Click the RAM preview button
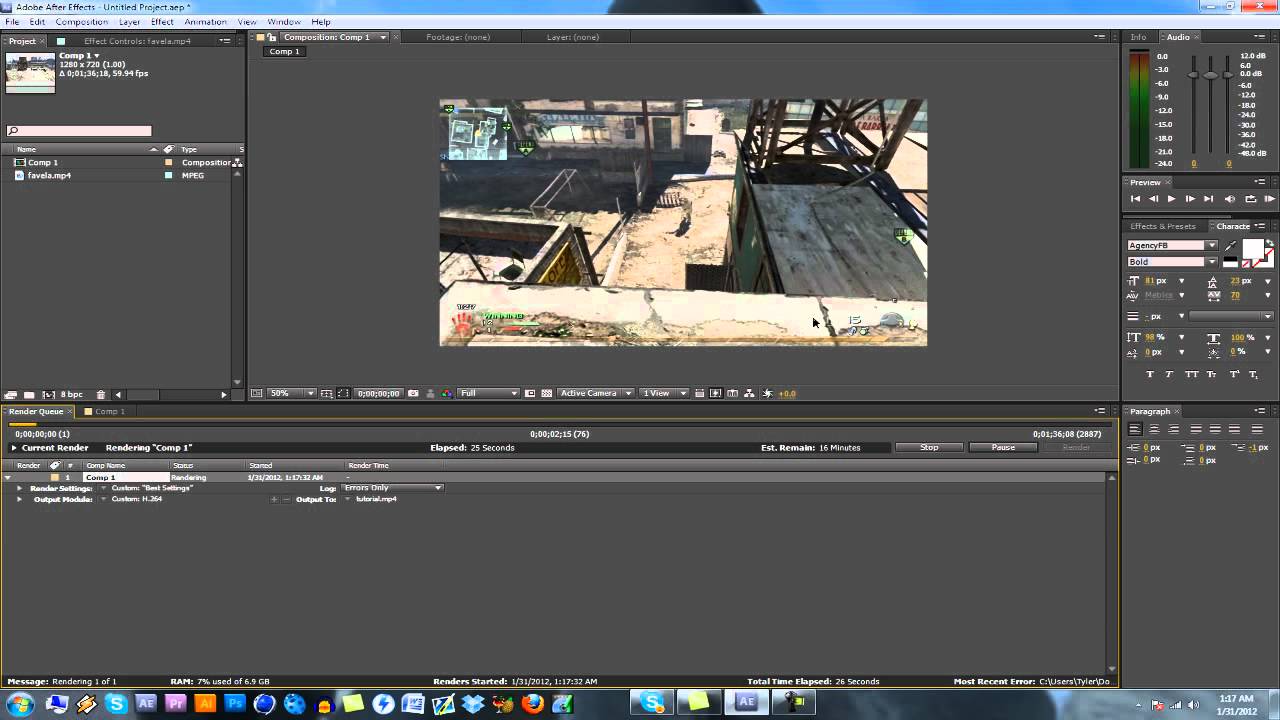The height and width of the screenshot is (720, 1280). (1270, 199)
